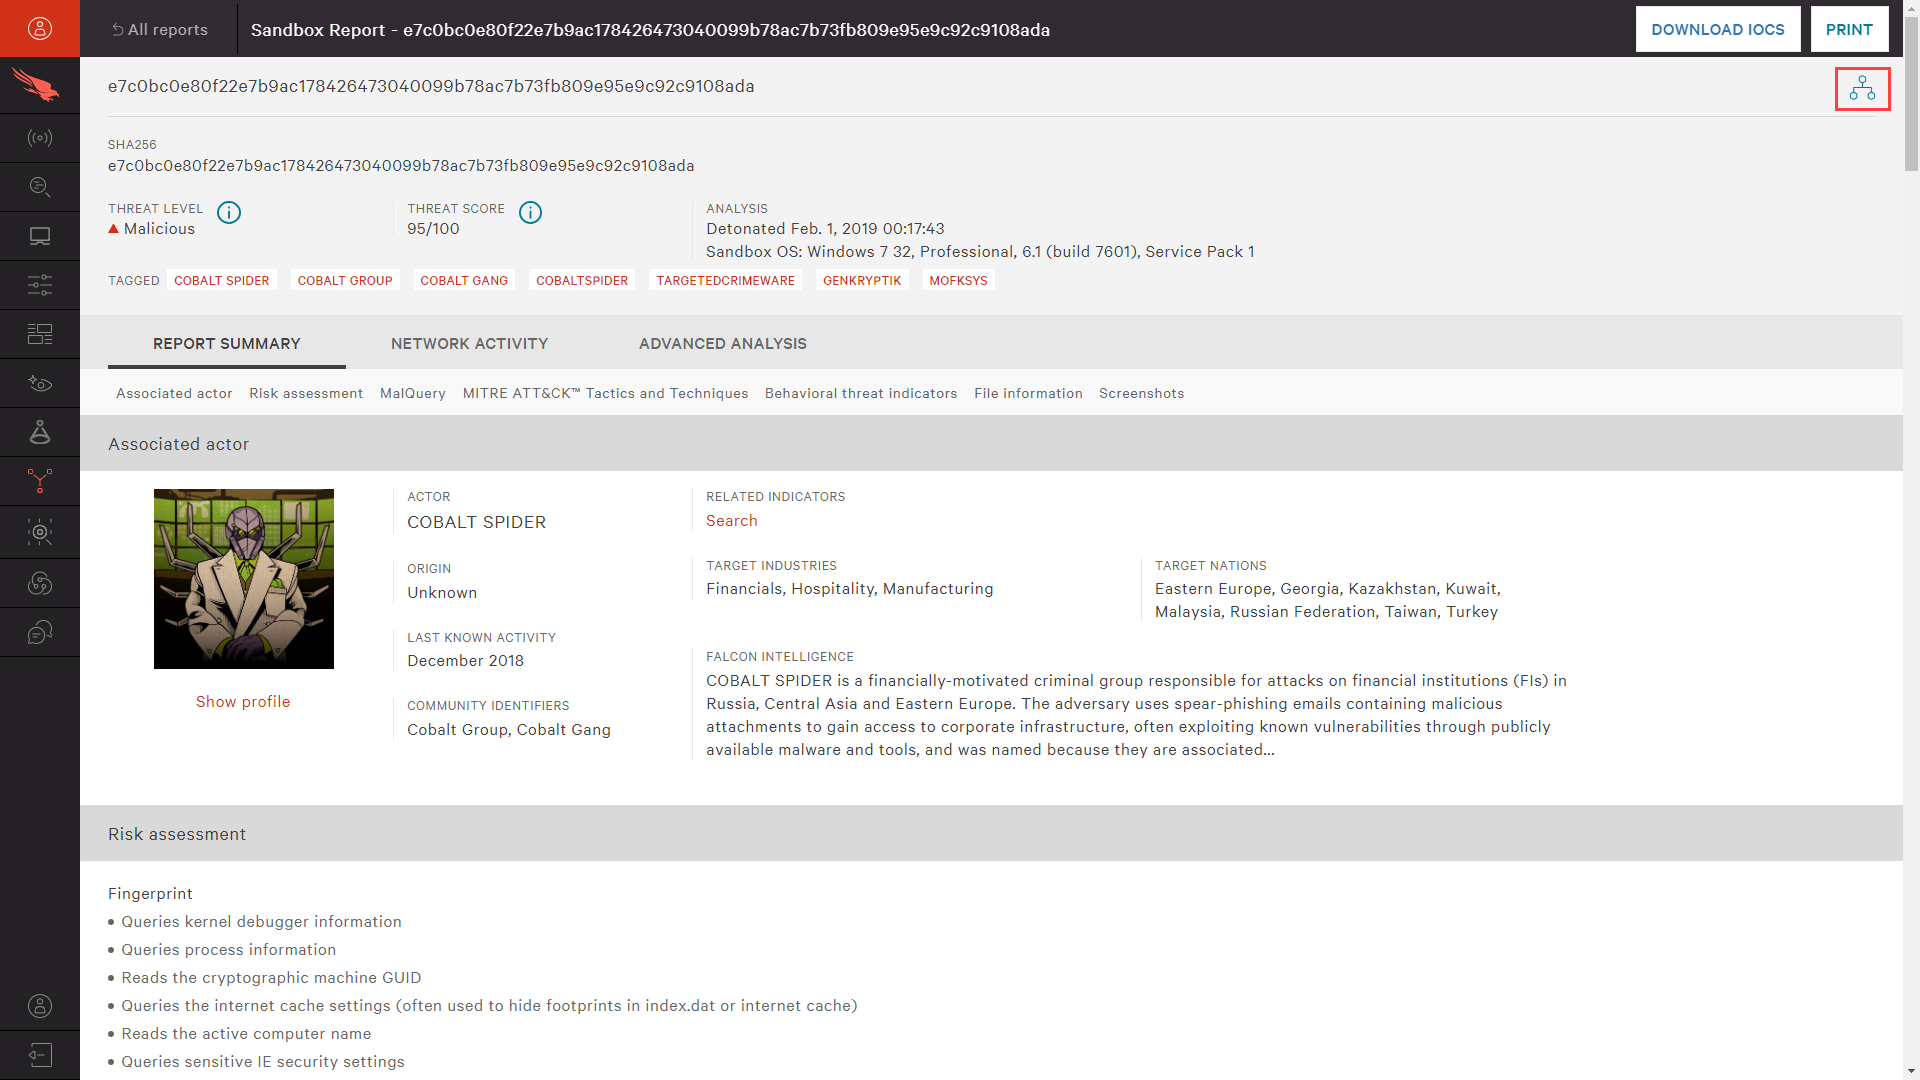Click the vertical scrollbar thumb

[x=1911, y=95]
